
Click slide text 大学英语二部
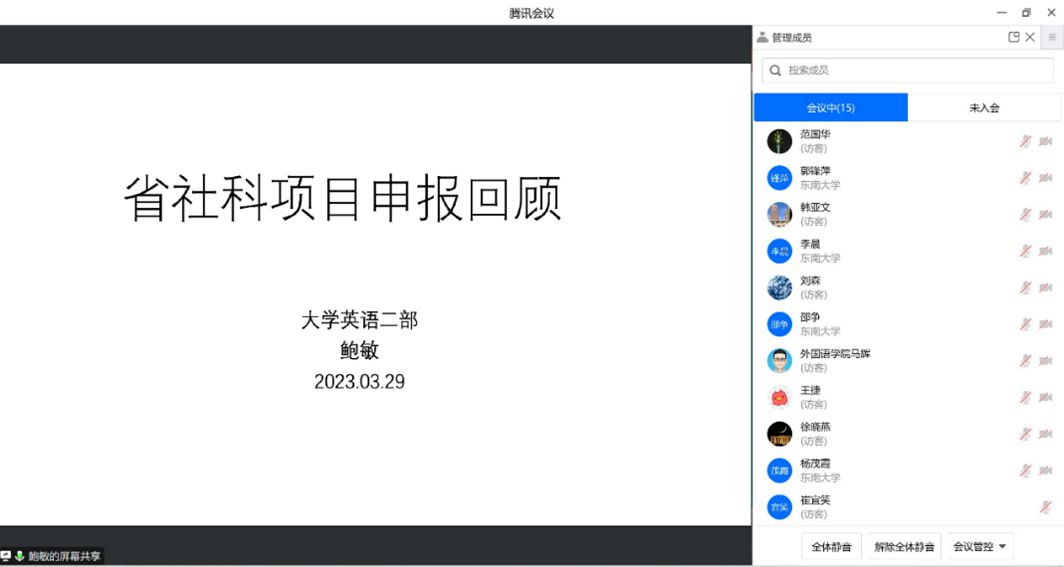pyautogui.click(x=359, y=319)
